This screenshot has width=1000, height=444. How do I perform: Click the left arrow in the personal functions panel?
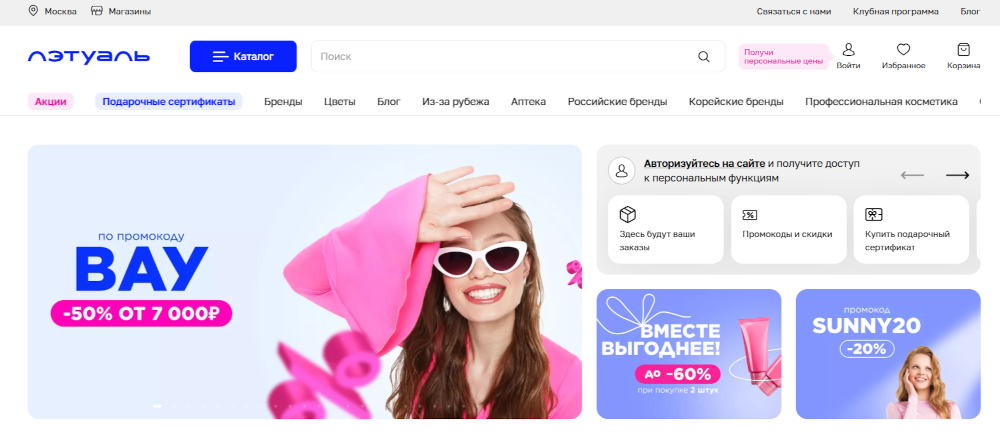912,175
